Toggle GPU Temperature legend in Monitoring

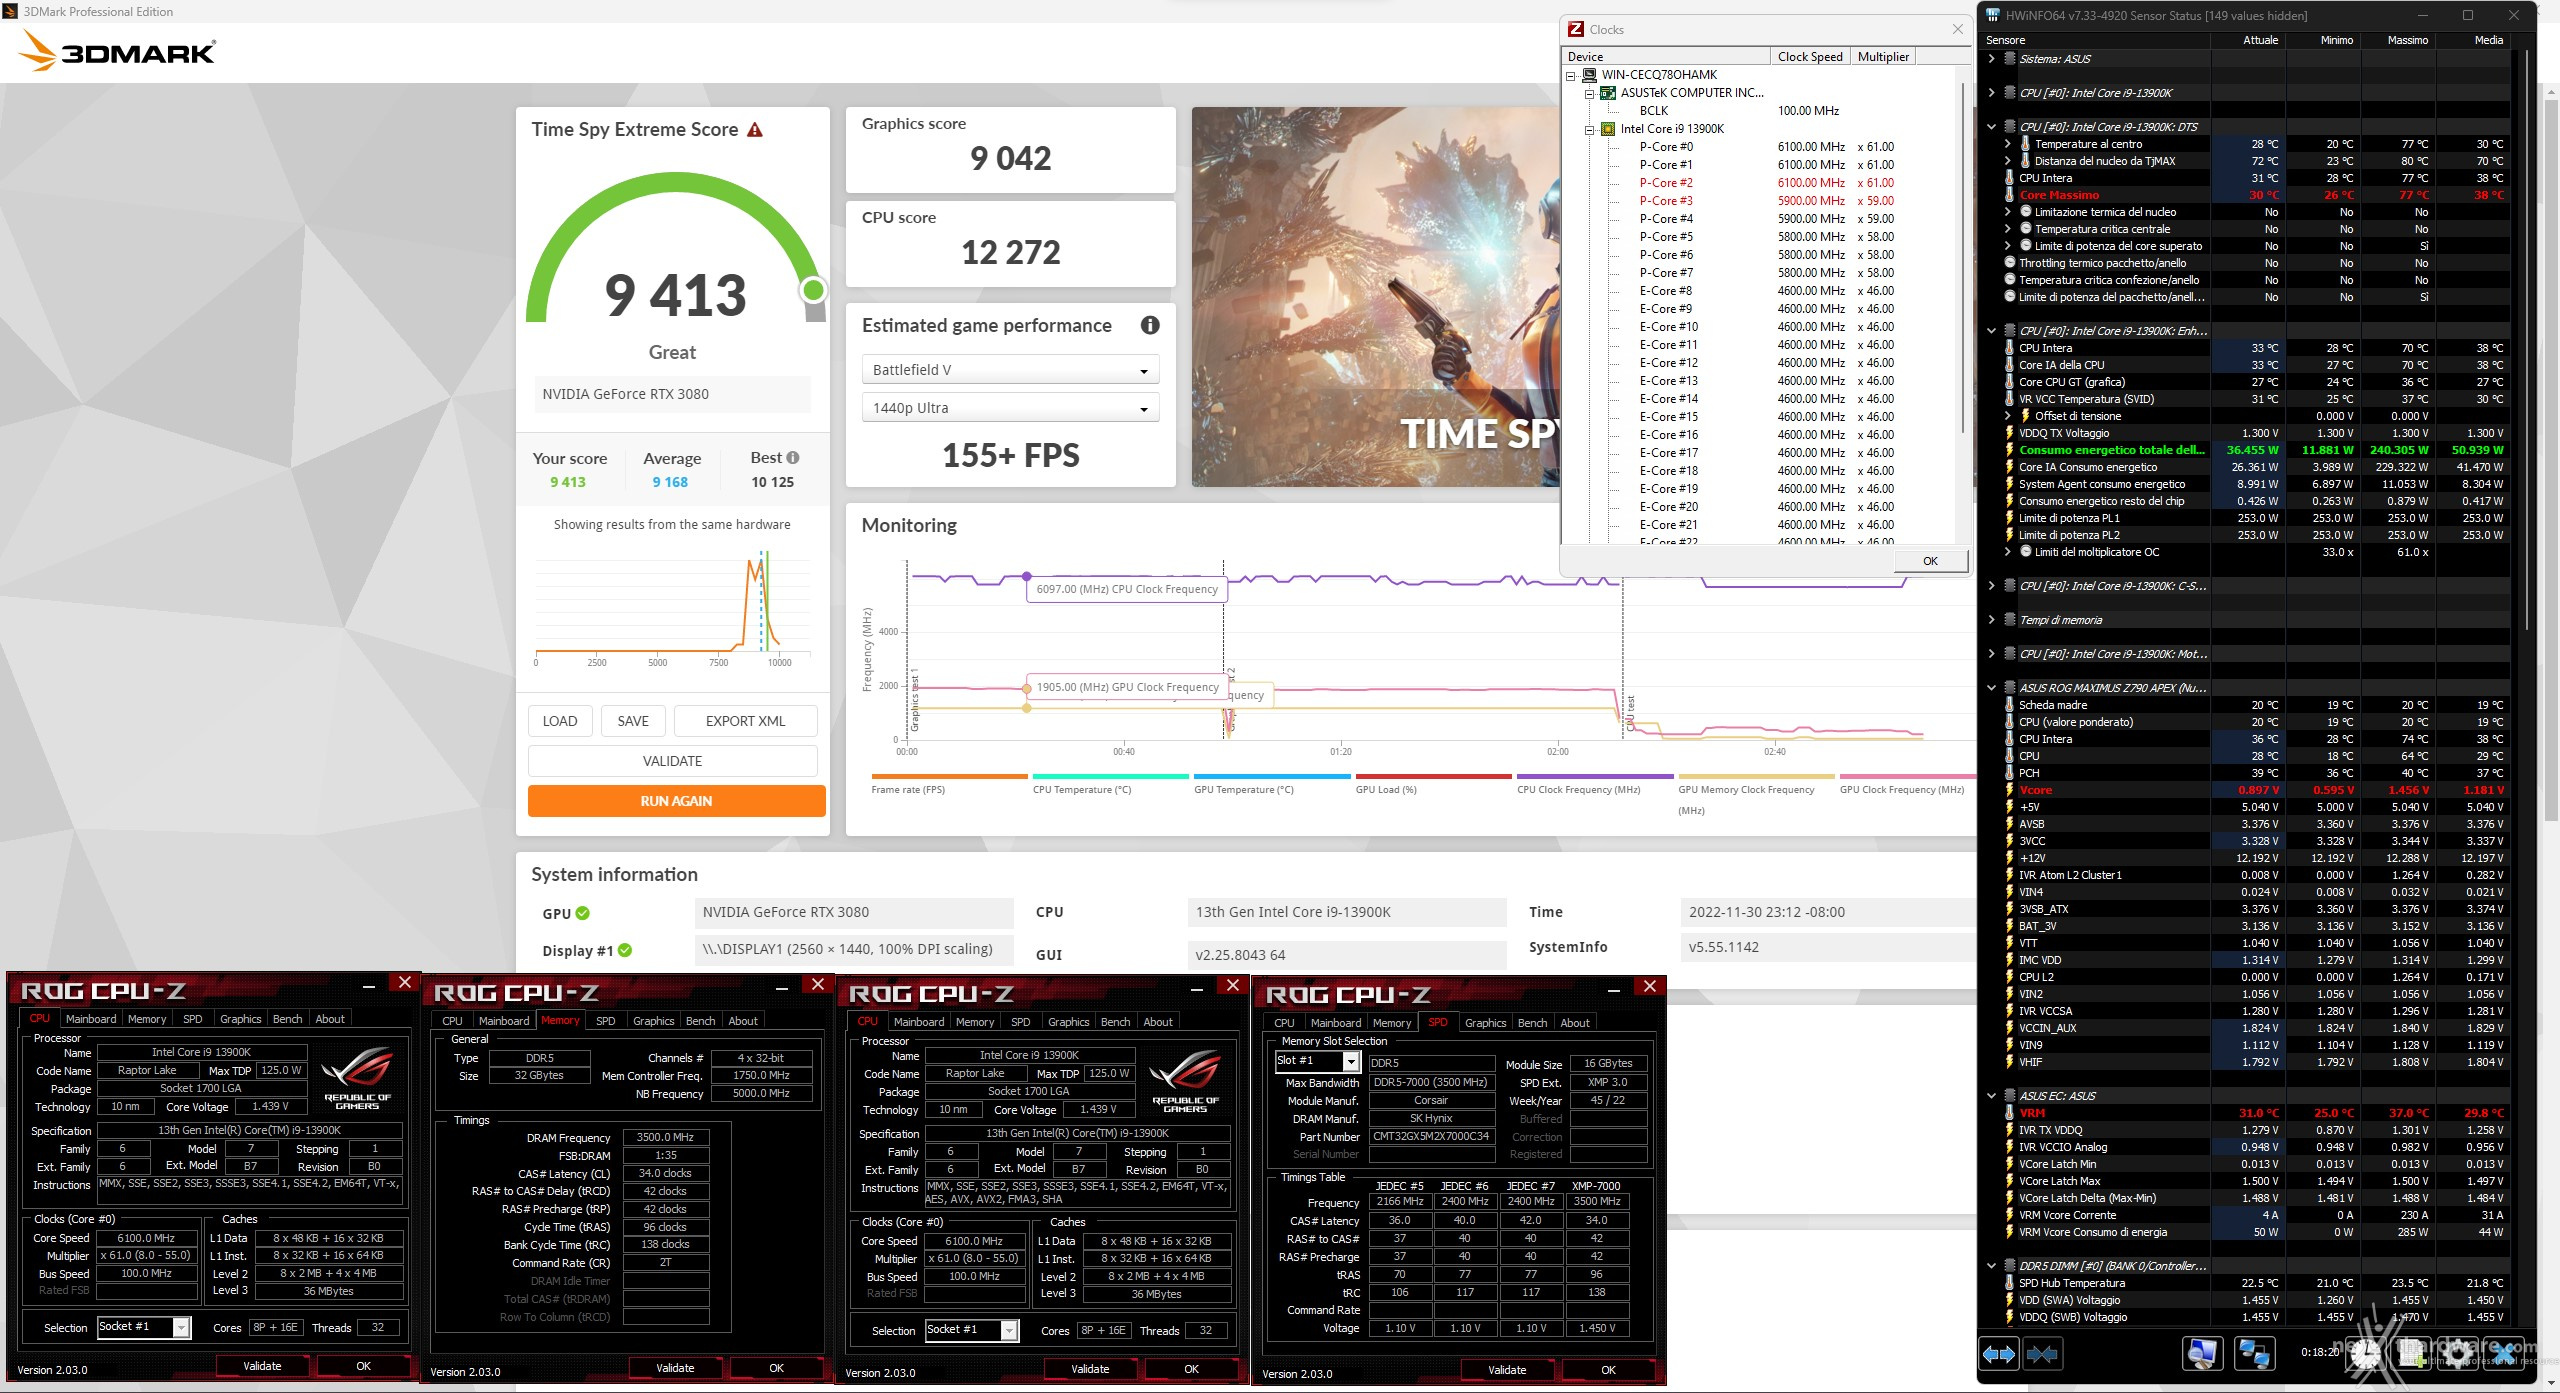1271,783
